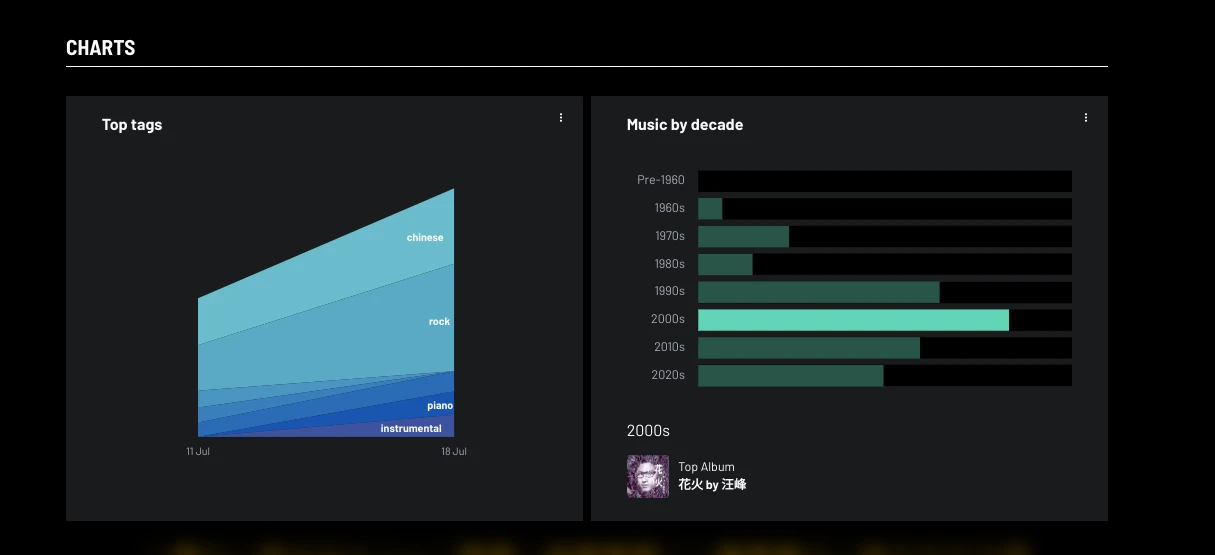Click the Top tags card title
This screenshot has height=555, width=1215.
point(132,125)
